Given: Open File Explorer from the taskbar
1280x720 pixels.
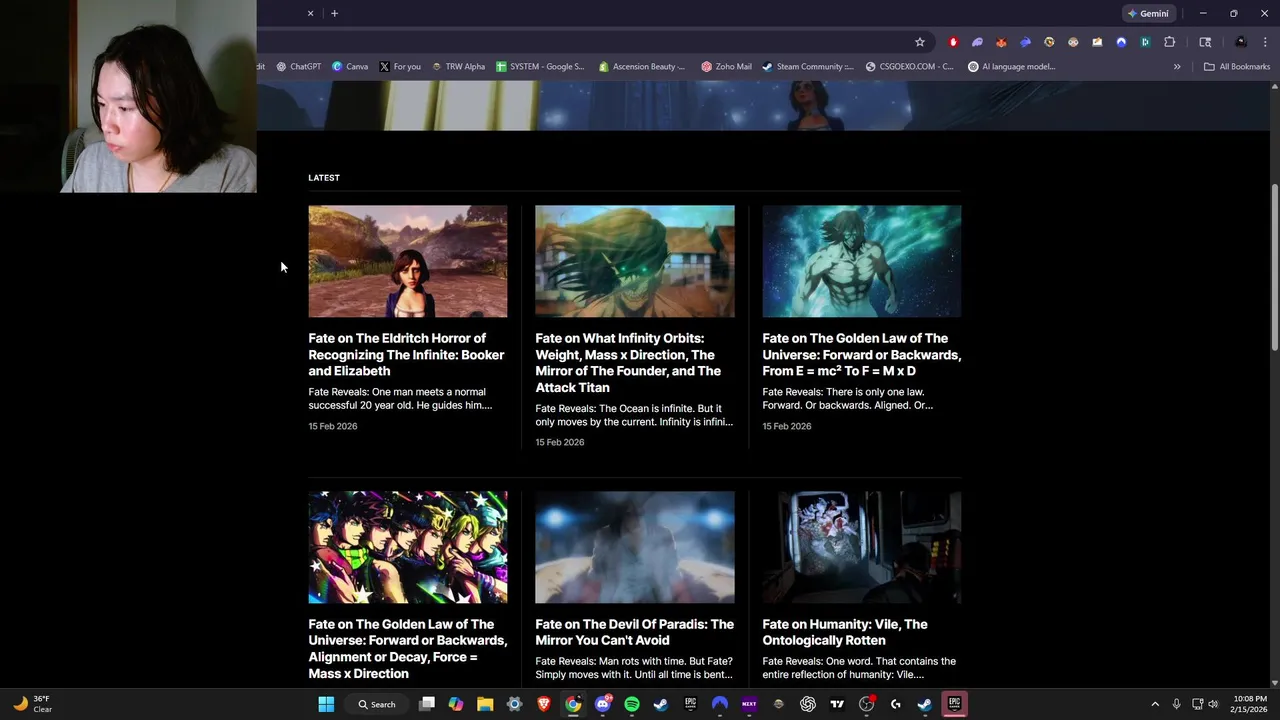Looking at the screenshot, I should coord(485,704).
